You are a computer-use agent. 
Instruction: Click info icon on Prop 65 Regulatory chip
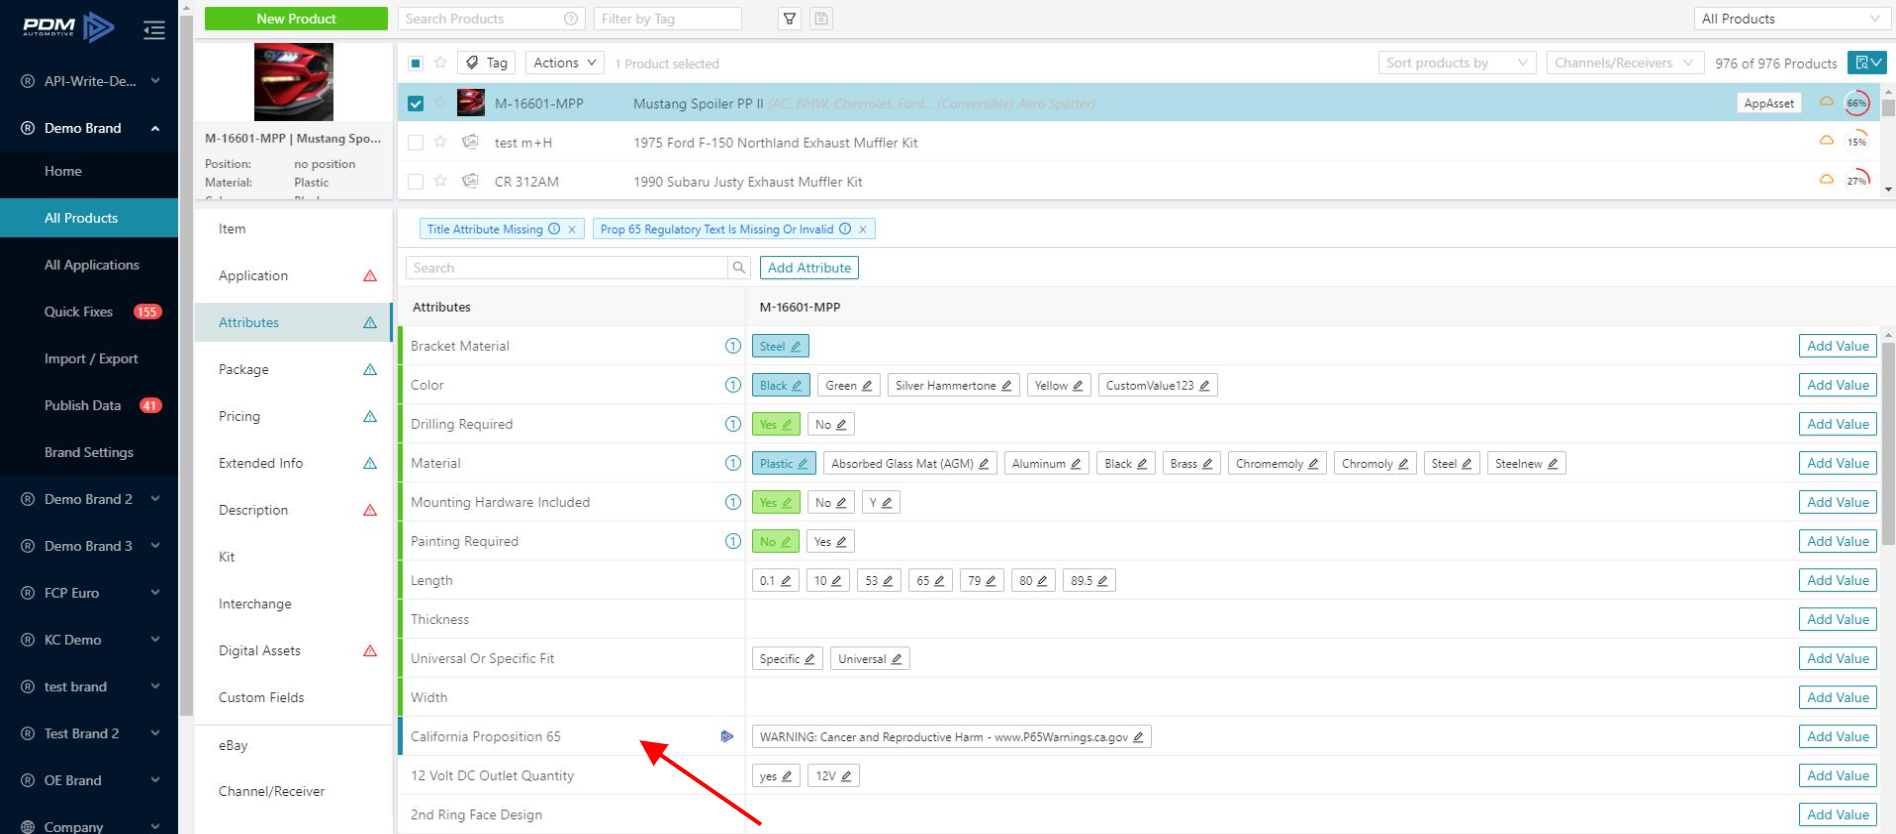click(845, 229)
